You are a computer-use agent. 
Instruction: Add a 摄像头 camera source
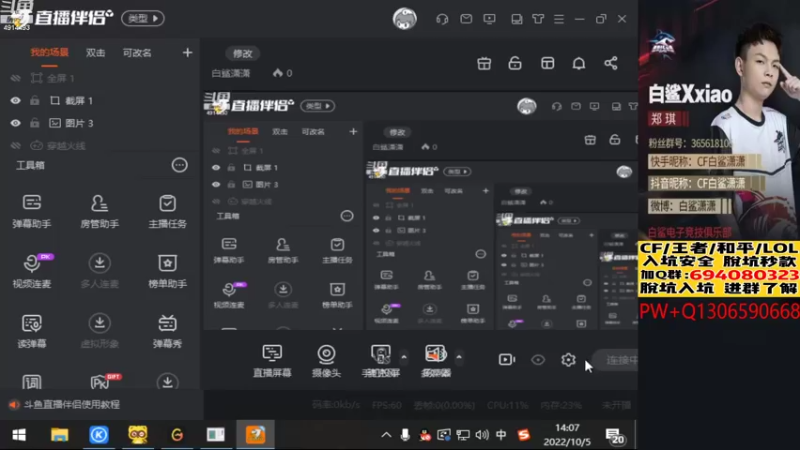[x=326, y=361]
